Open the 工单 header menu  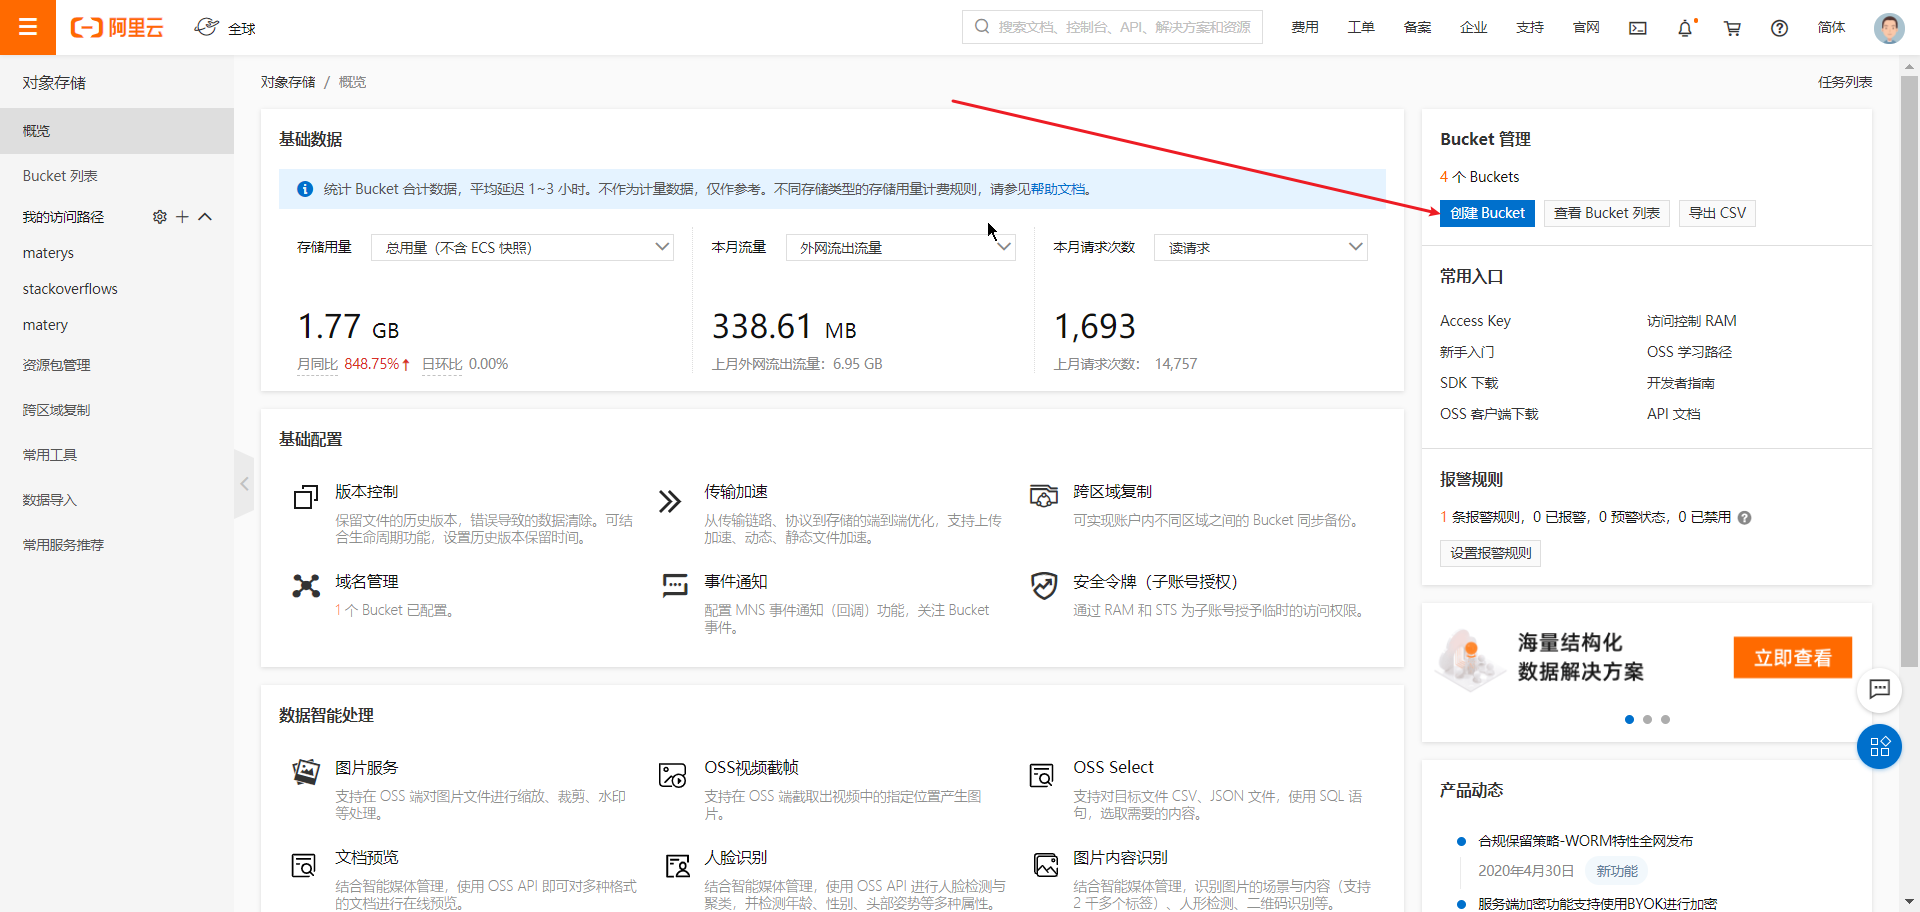pyautogui.click(x=1360, y=28)
